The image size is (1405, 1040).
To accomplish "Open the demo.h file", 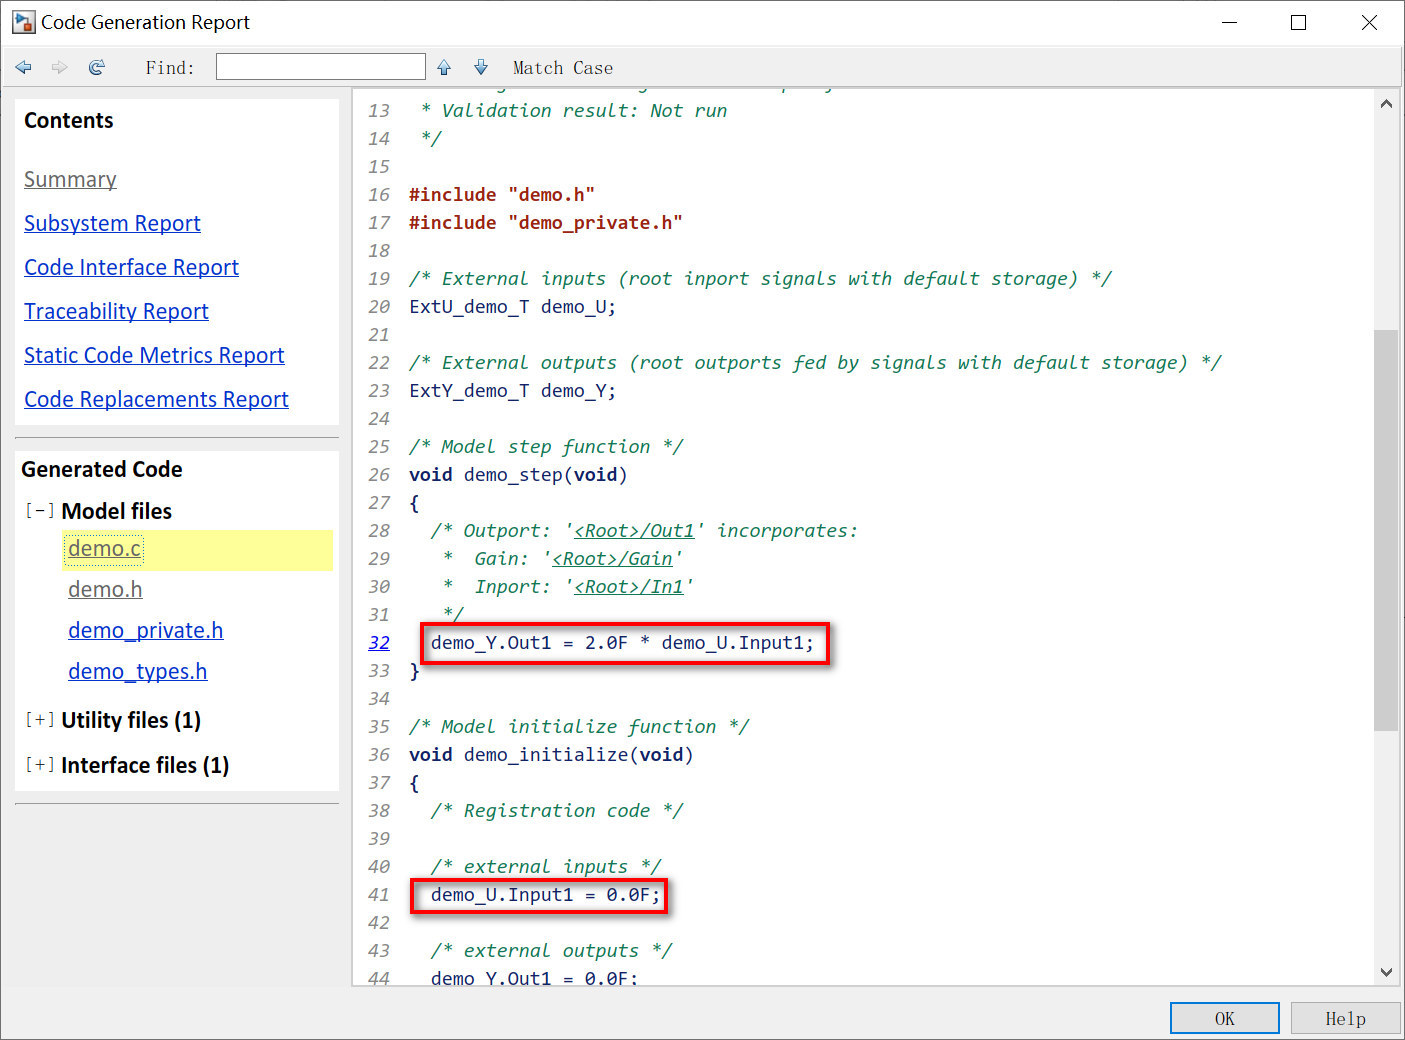I will [x=105, y=590].
